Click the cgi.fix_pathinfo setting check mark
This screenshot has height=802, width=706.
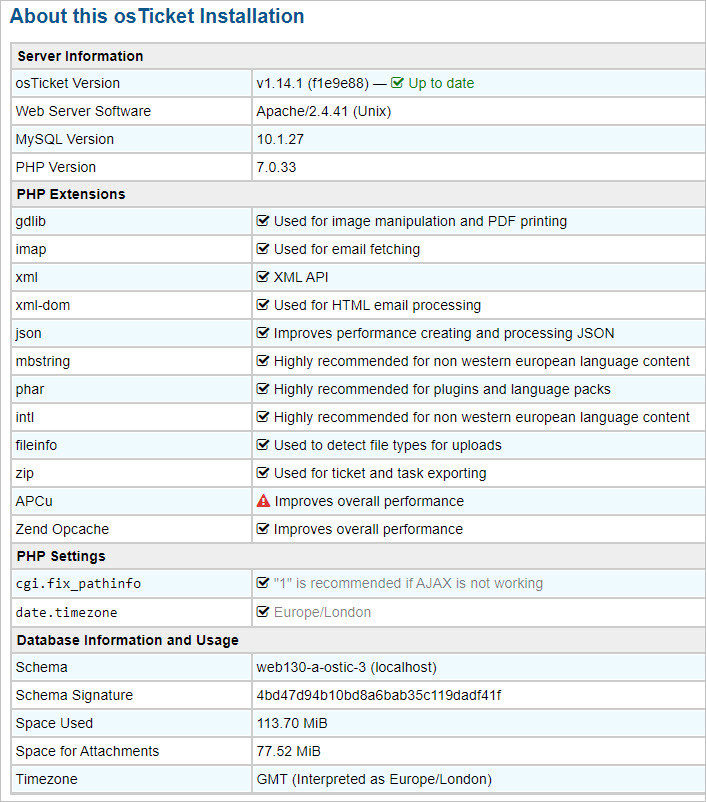(263, 583)
